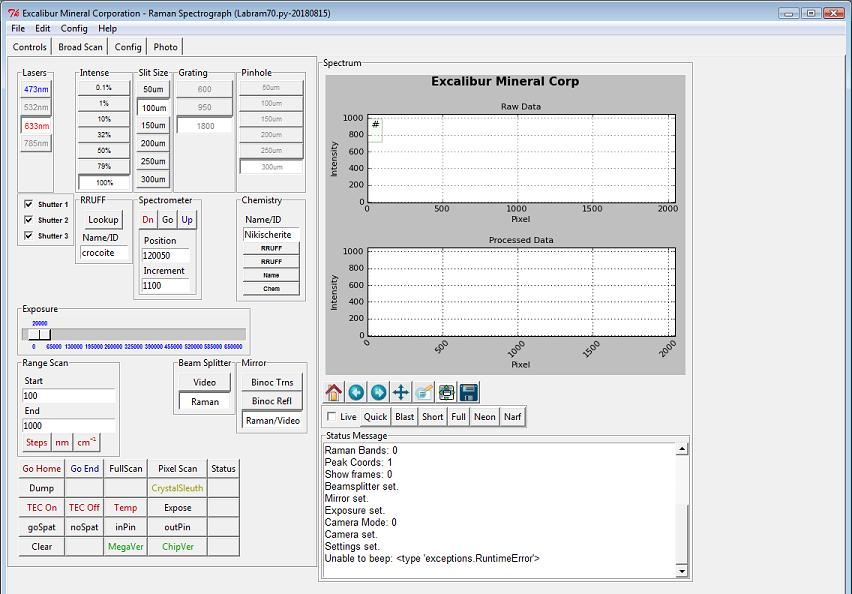
Task: Select the pan axes cross icon
Action: [x=401, y=392]
